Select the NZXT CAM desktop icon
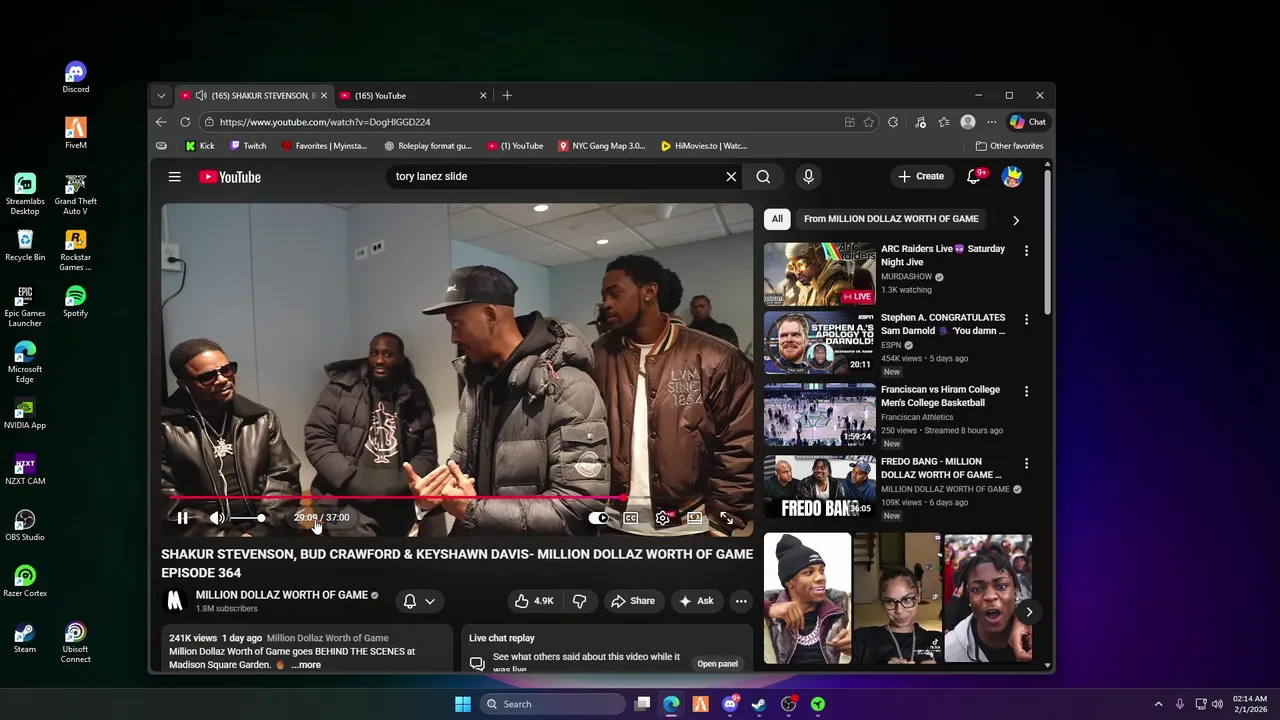This screenshot has height=720, width=1280. 25,469
